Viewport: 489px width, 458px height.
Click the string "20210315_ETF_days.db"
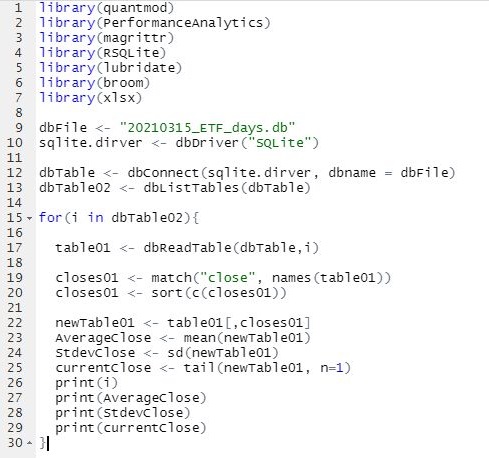(x=207, y=128)
